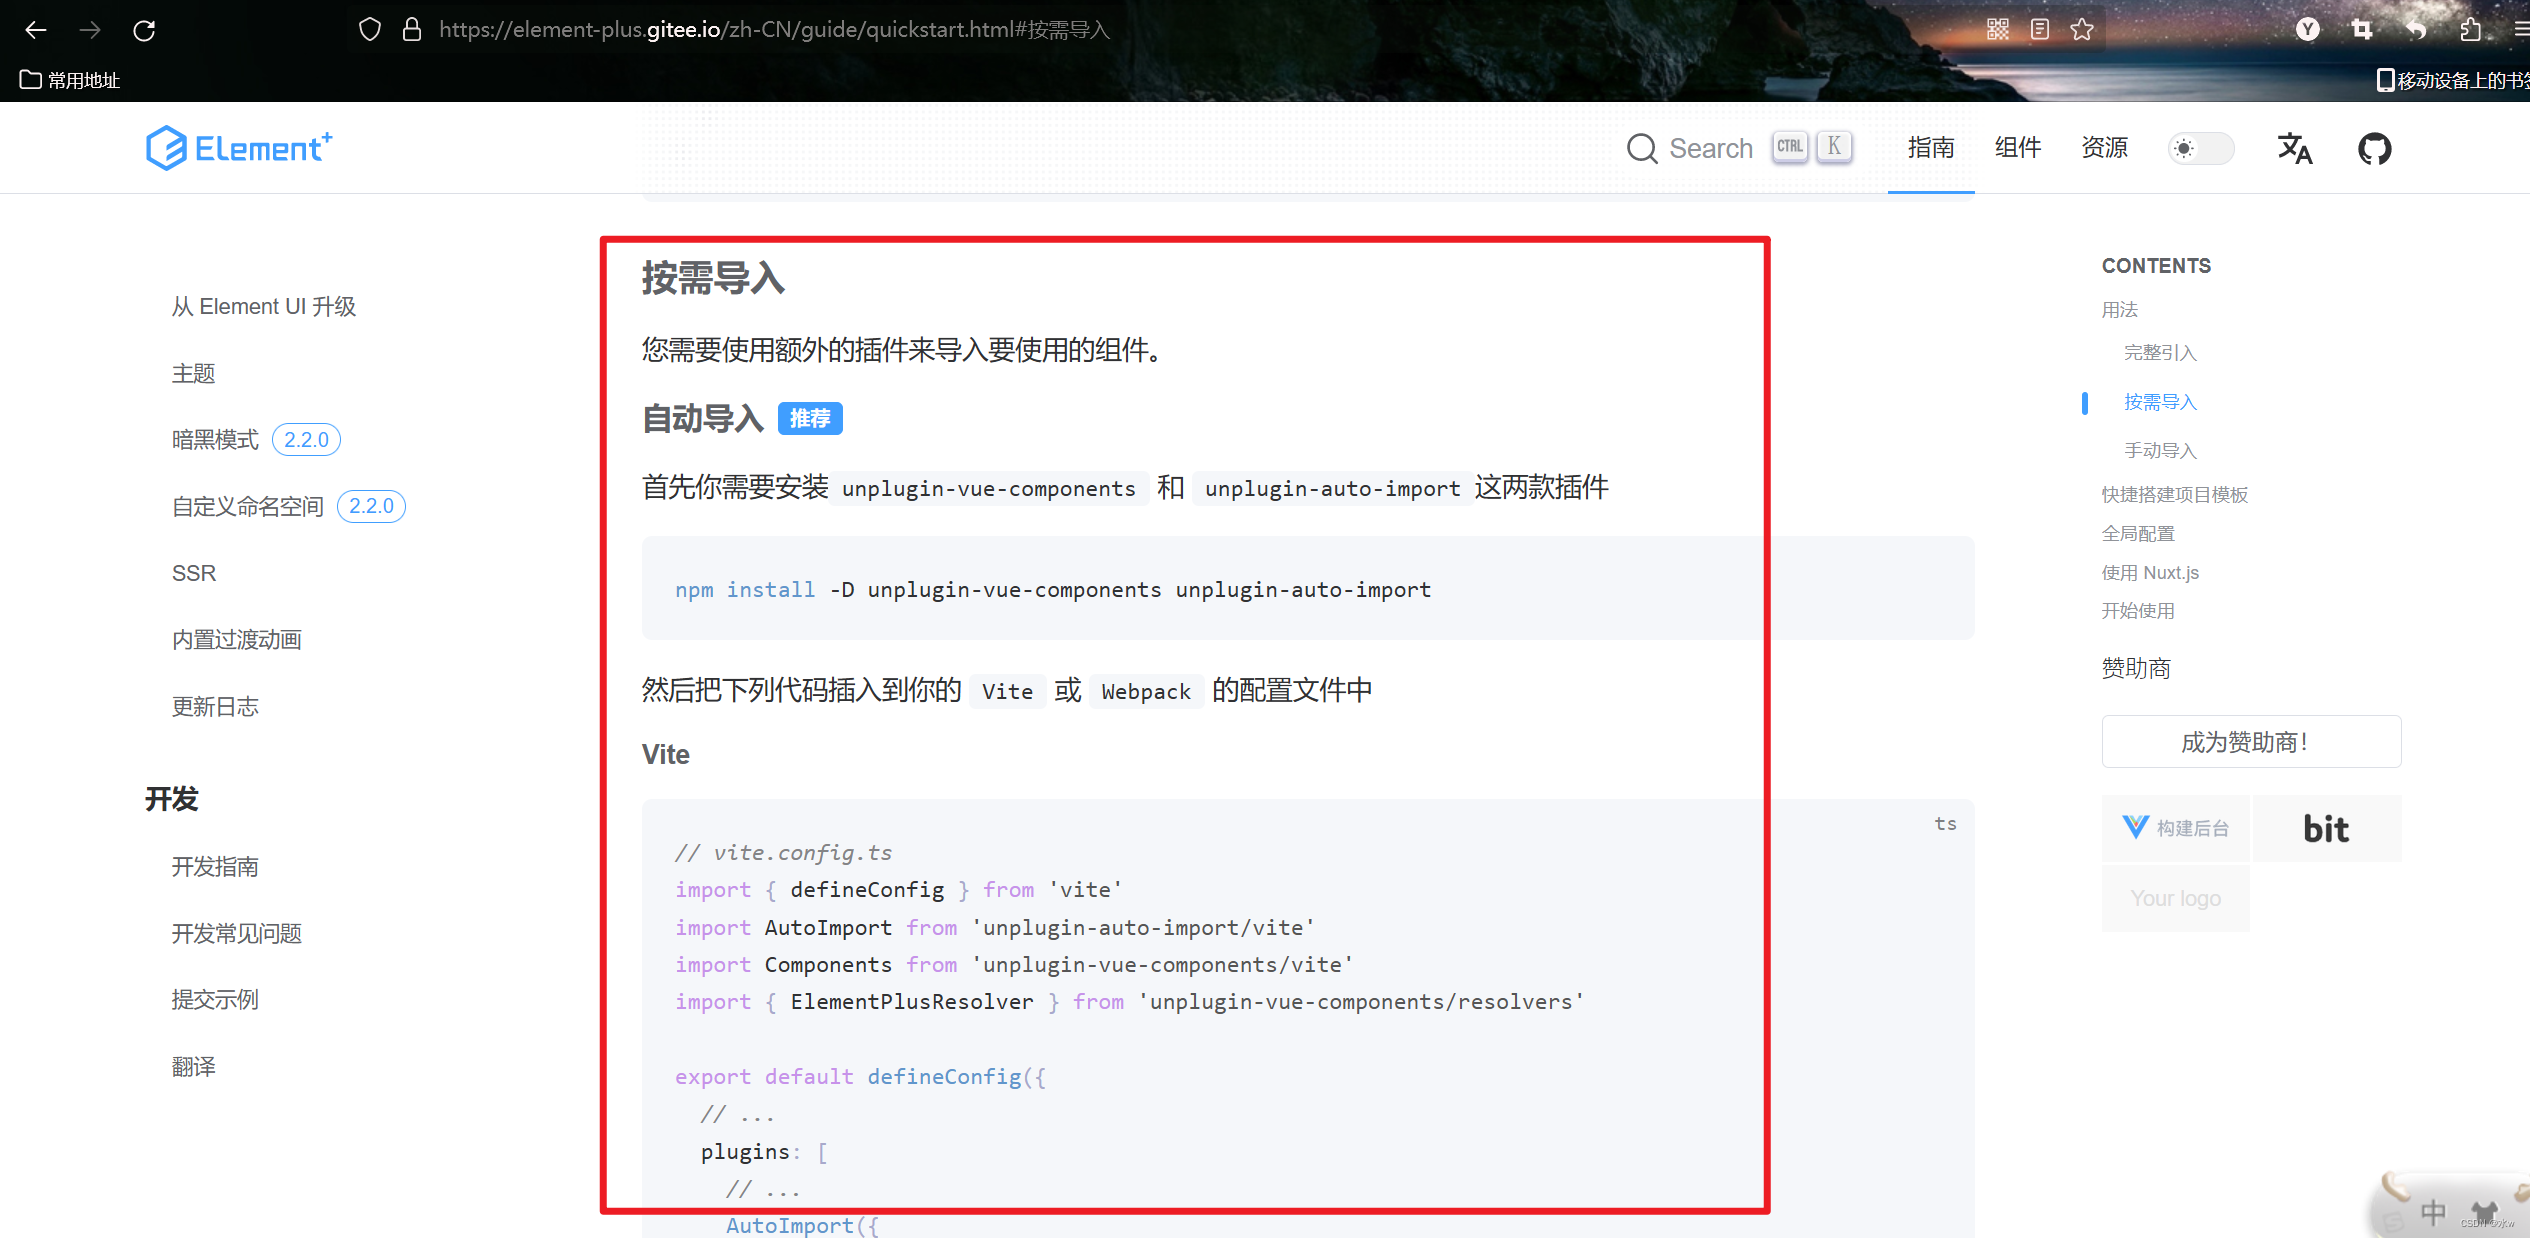
Task: Open the 内置过渡动画 sidebar page
Action: coord(237,640)
